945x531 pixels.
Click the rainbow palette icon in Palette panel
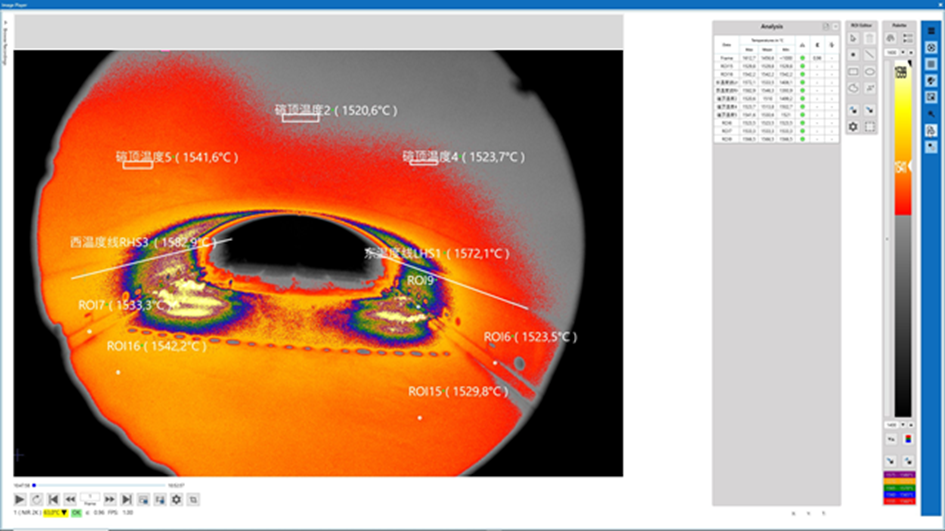(x=891, y=38)
